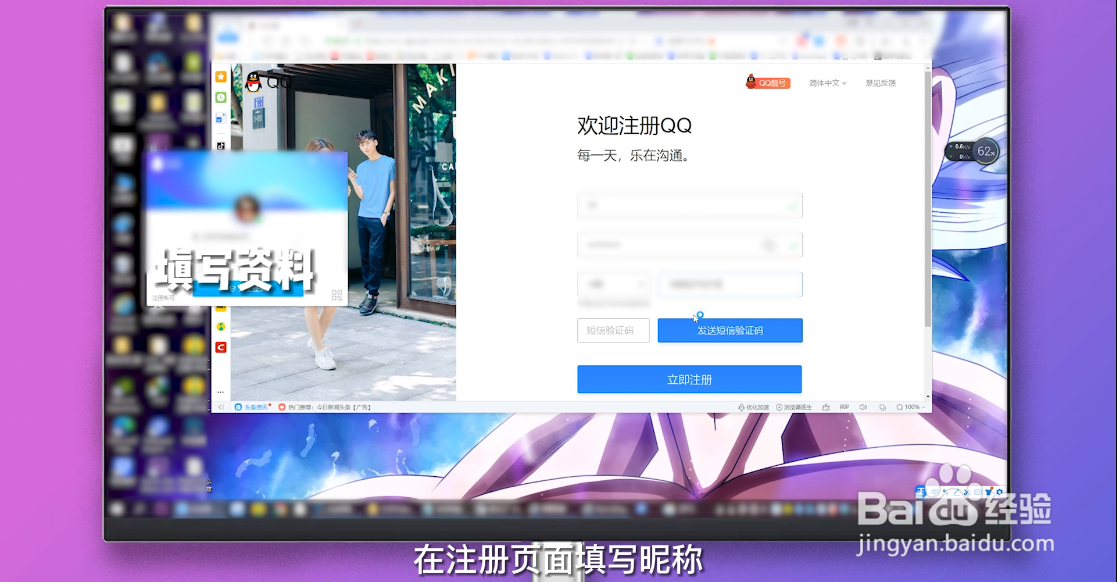Open the TikTok sidebar shortcut

click(221, 146)
